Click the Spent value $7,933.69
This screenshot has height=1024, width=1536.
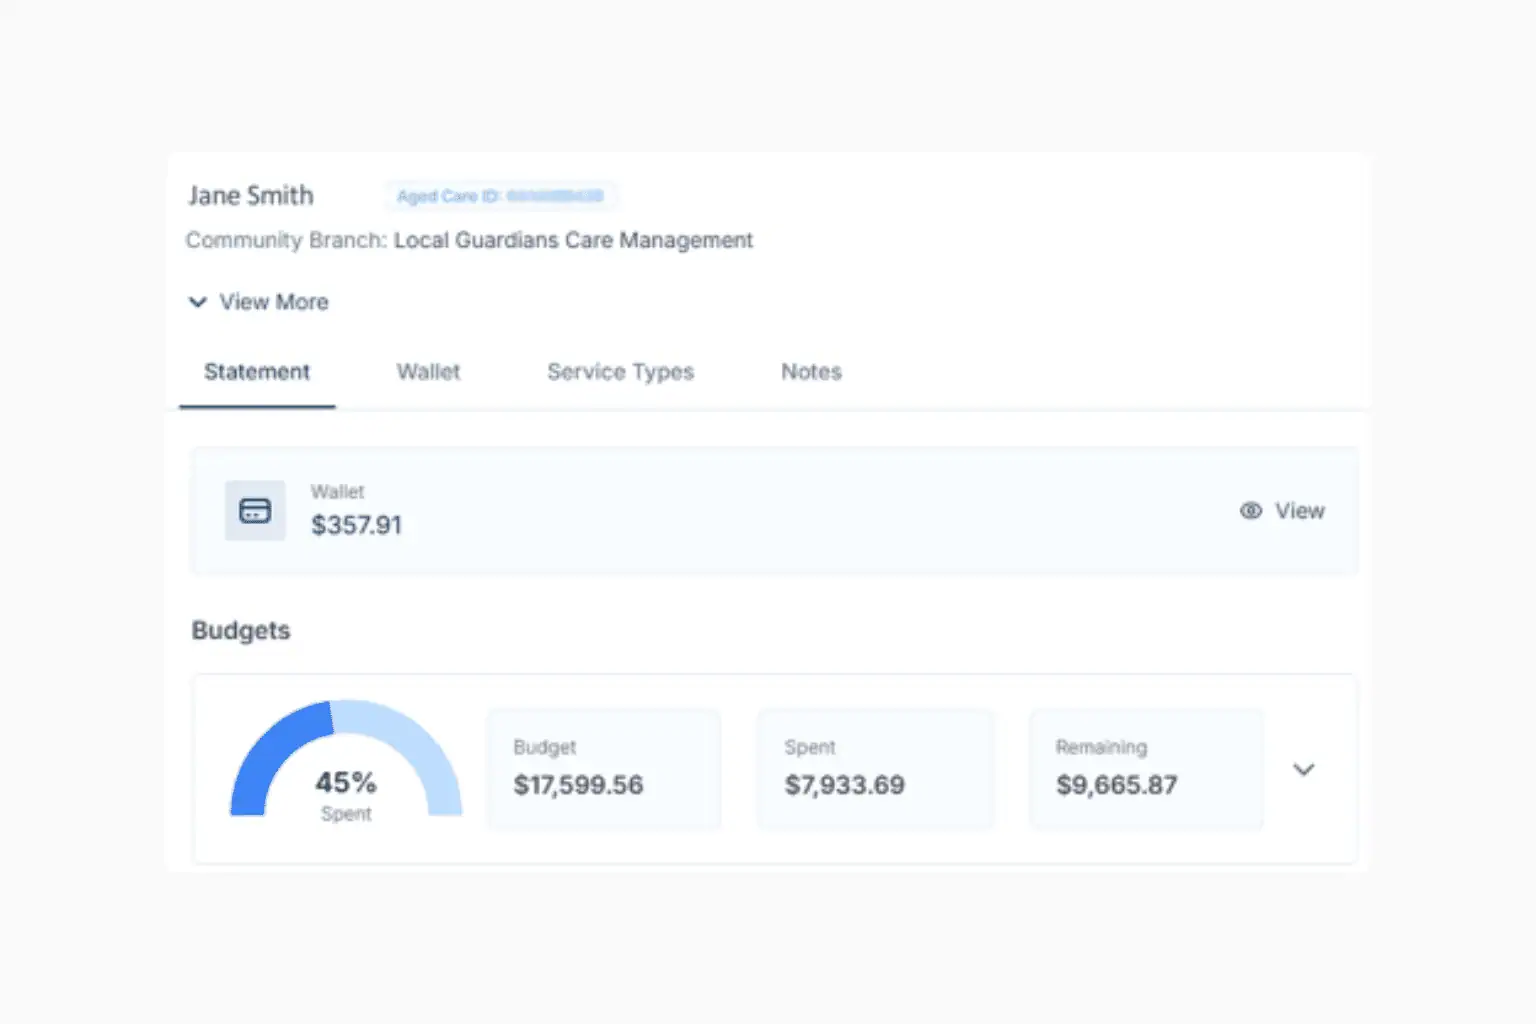pyautogui.click(x=845, y=785)
